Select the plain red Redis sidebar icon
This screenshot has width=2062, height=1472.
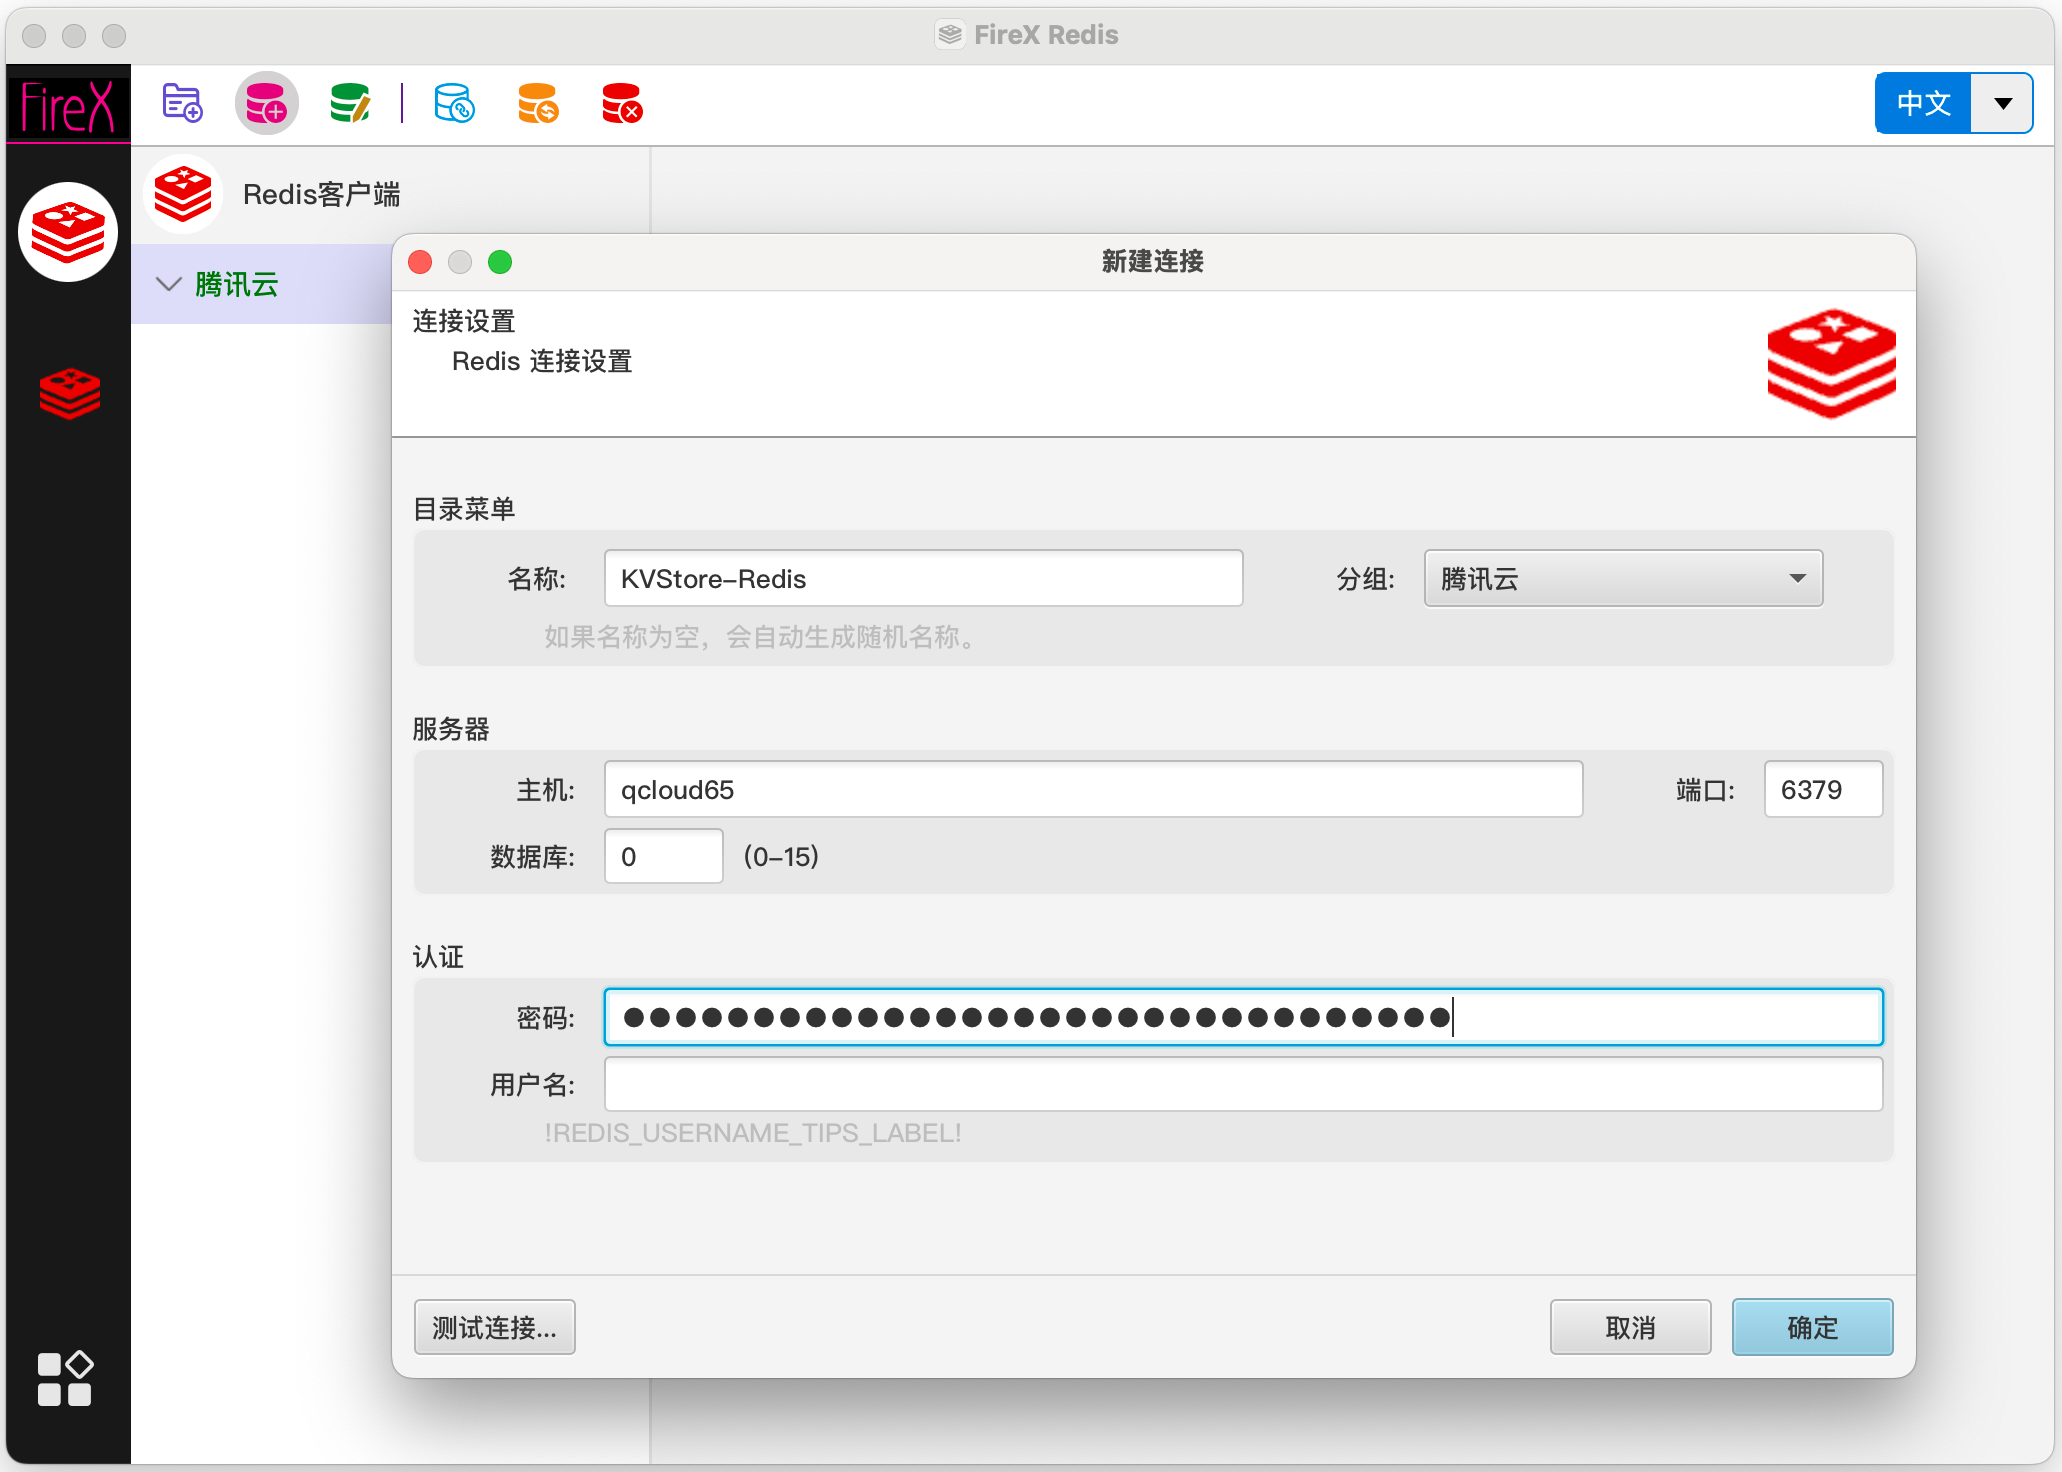click(69, 394)
